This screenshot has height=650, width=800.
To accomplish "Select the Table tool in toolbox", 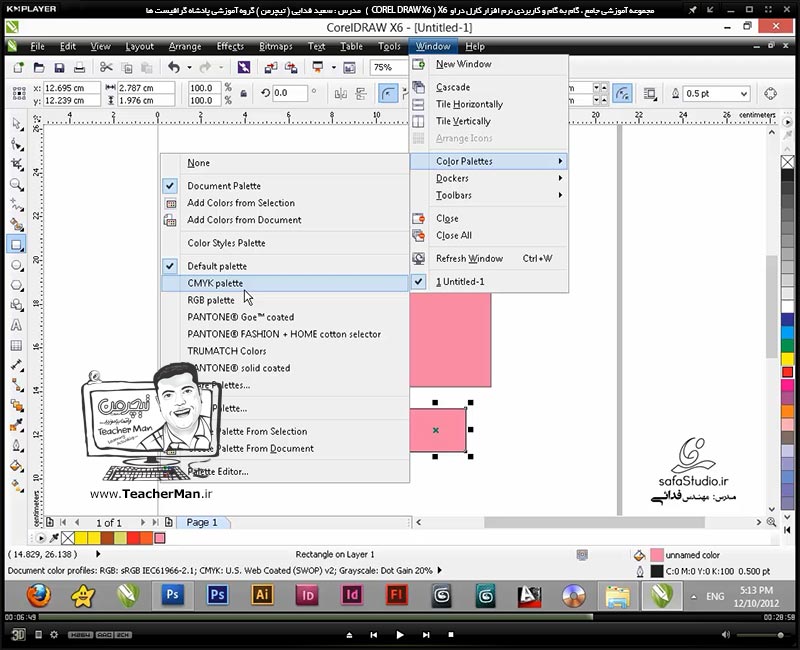I will [x=17, y=345].
